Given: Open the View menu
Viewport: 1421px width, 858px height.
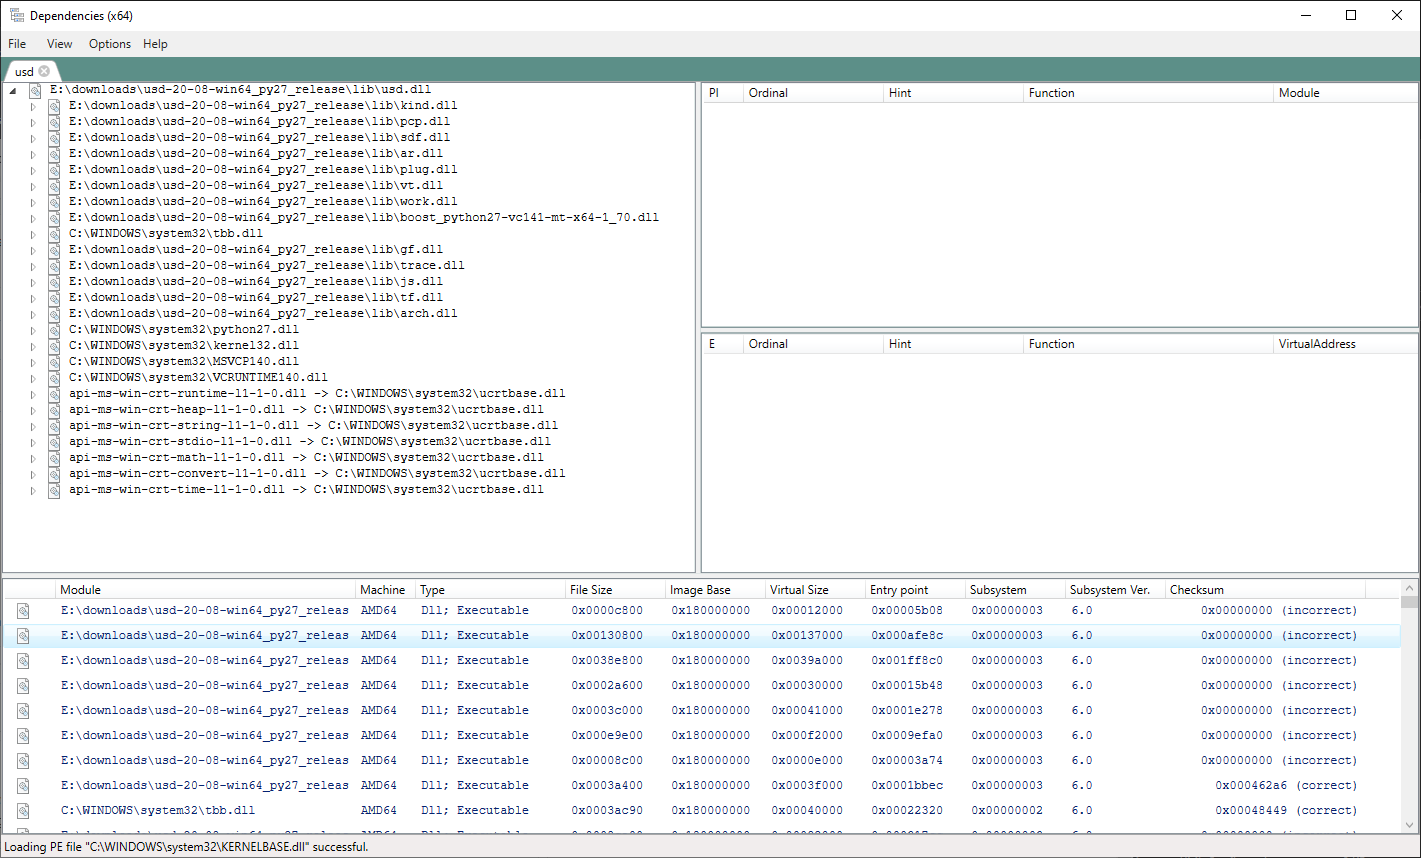Looking at the screenshot, I should 59,43.
